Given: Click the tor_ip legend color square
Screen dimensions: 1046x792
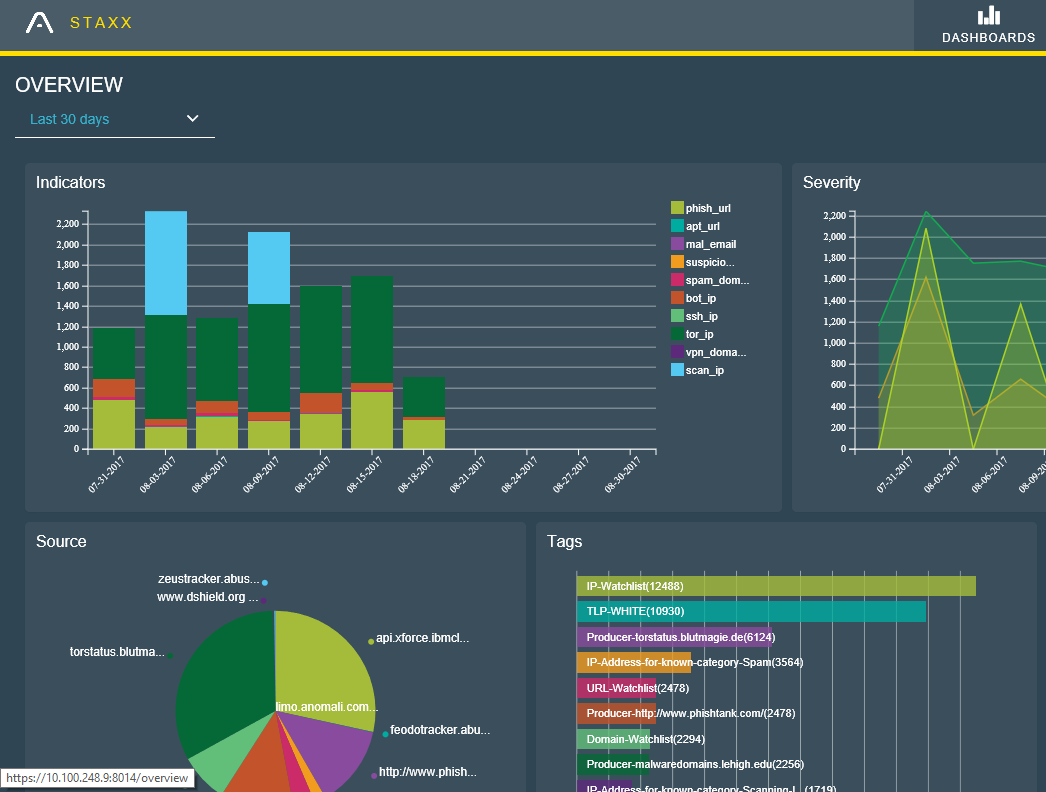Looking at the screenshot, I should point(677,334).
